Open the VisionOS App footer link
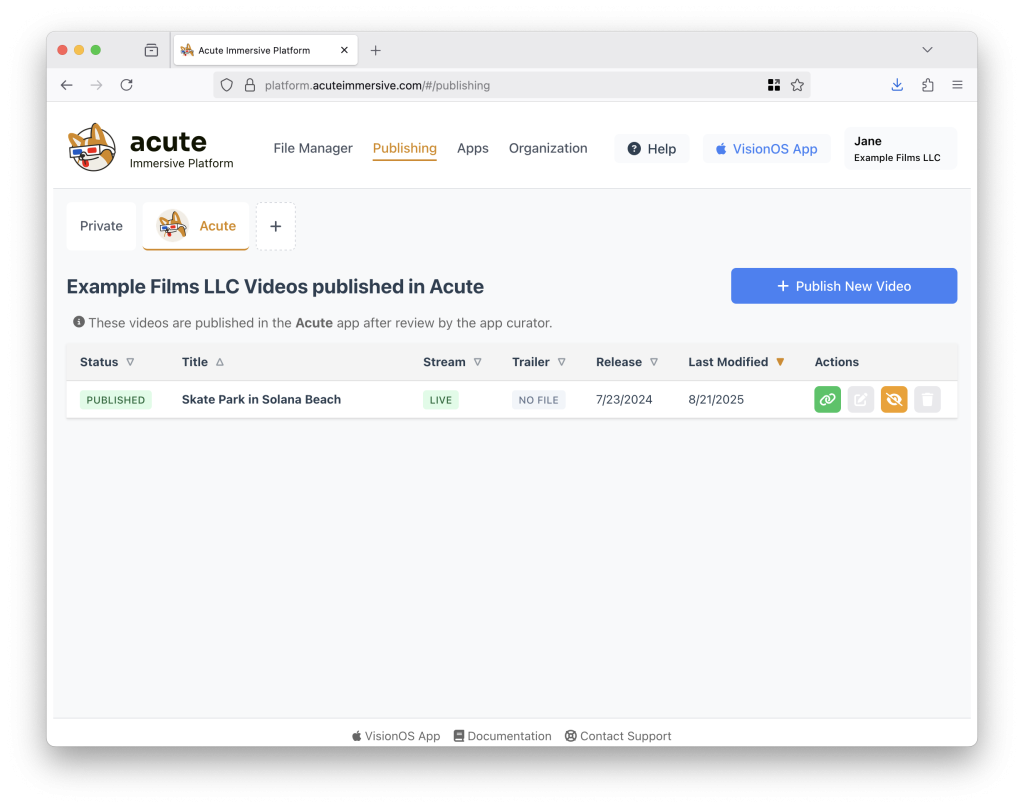1024x808 pixels. 396,736
